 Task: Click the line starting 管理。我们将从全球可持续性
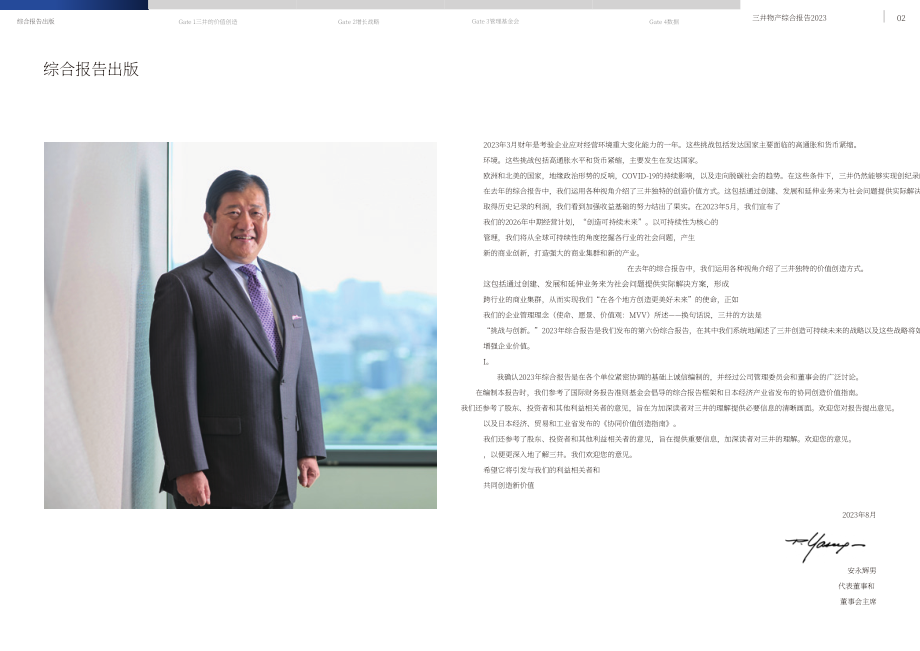(x=588, y=238)
